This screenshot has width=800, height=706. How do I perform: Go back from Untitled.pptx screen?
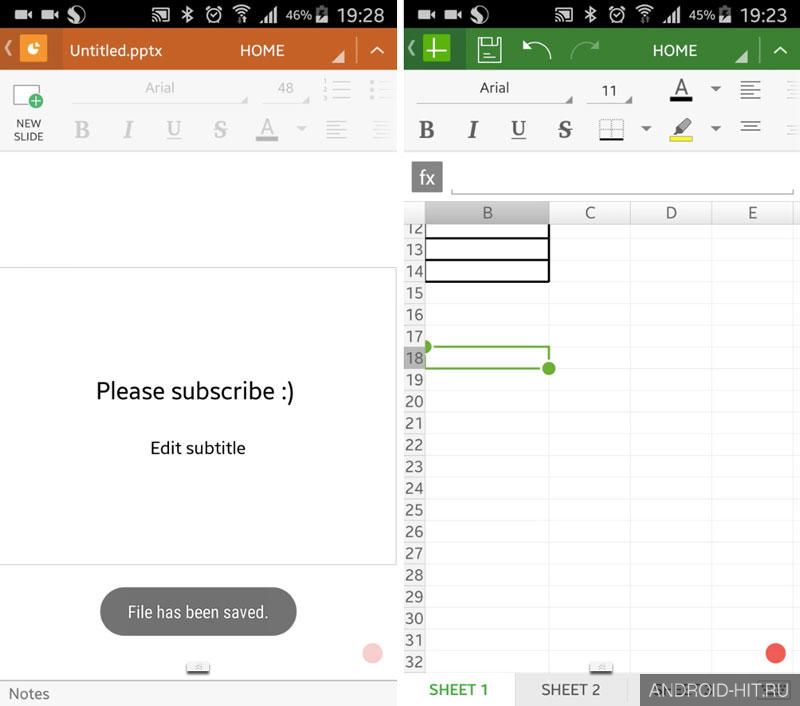pyautogui.click(x=9, y=49)
